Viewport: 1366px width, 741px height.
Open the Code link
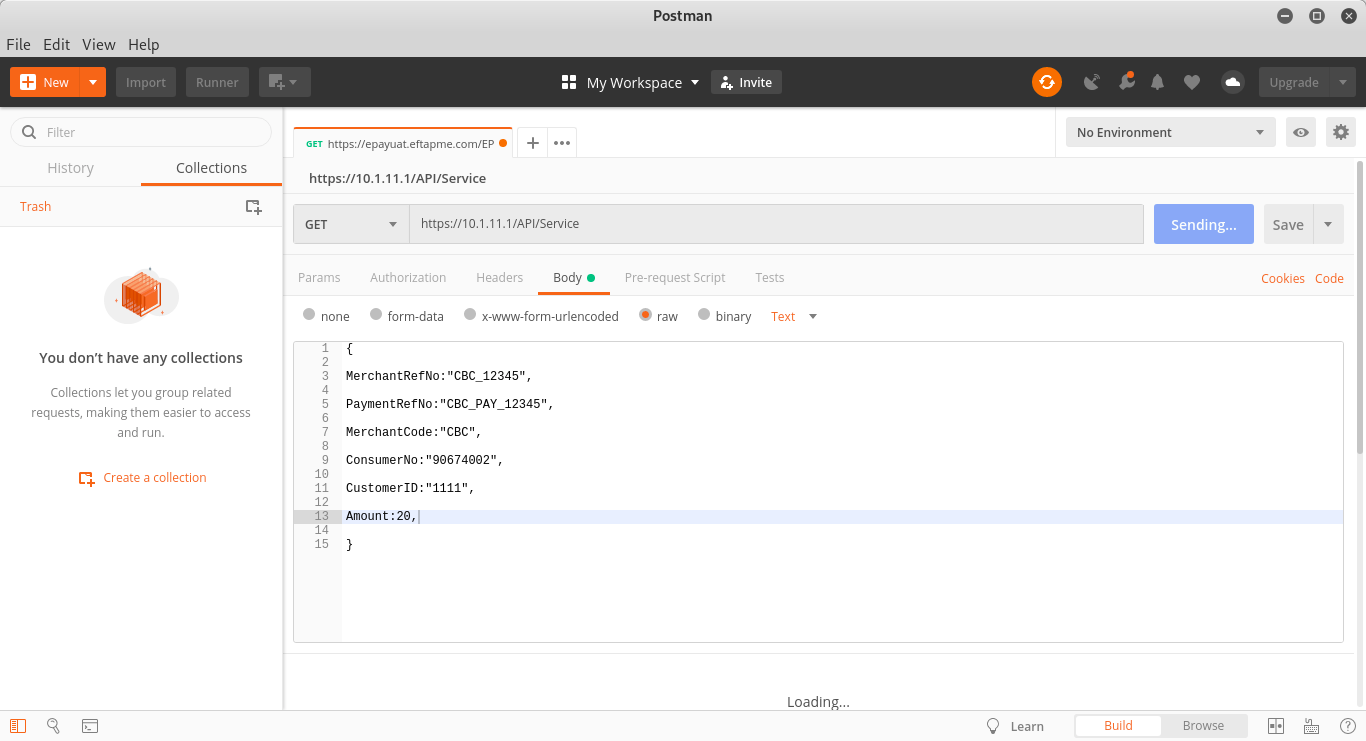(x=1329, y=278)
